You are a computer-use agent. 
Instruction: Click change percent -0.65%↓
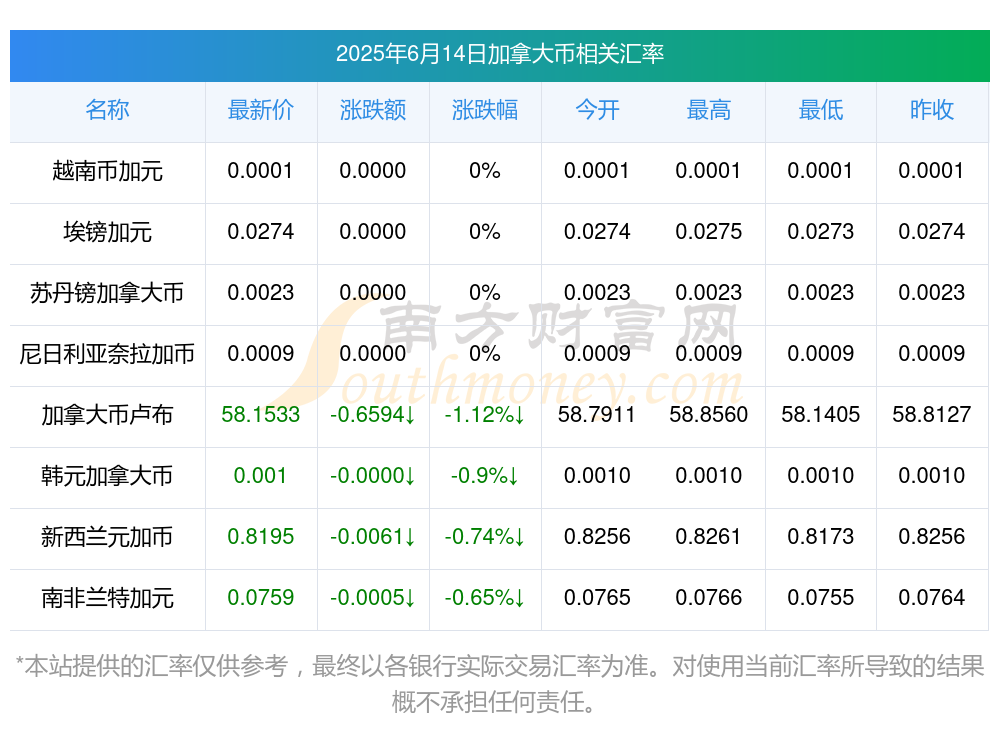point(485,598)
